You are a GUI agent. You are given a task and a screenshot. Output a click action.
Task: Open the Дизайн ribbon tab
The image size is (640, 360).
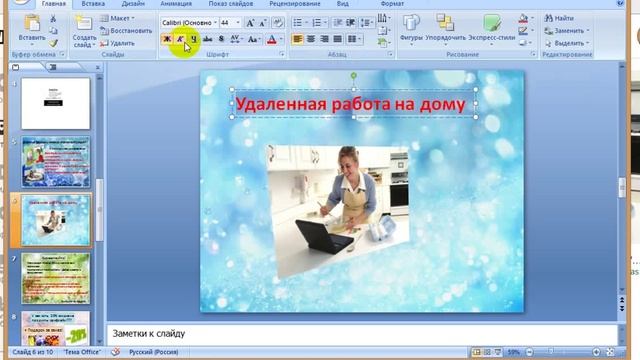tap(133, 4)
